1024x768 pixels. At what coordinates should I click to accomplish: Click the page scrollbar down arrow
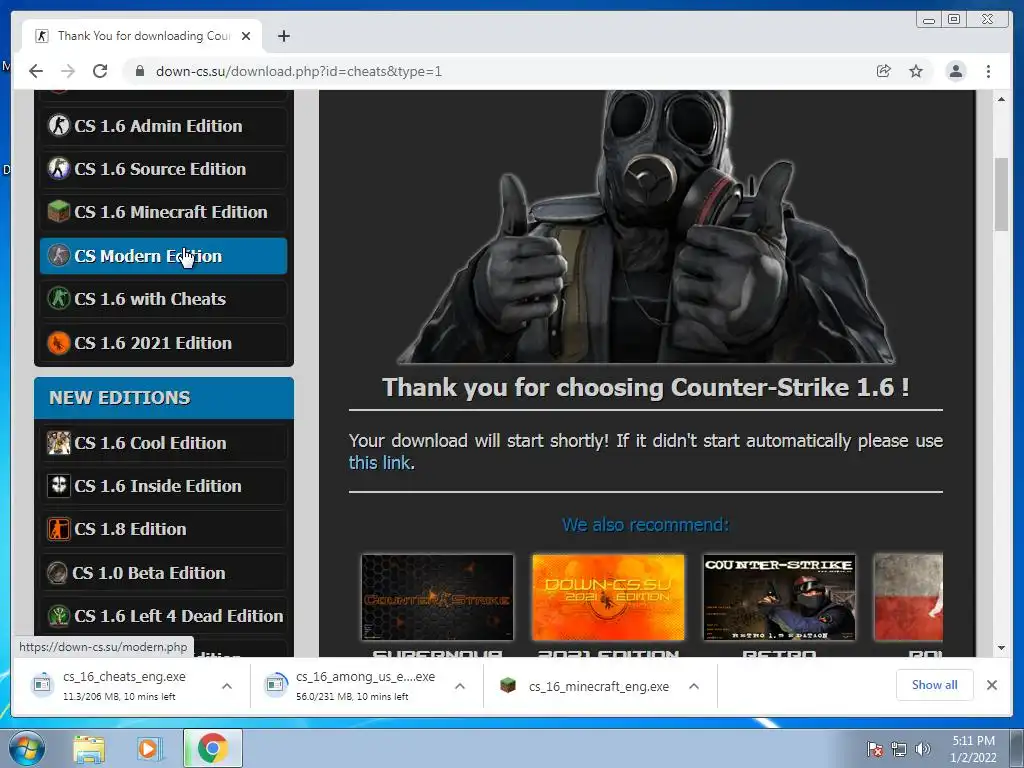pyautogui.click(x=1001, y=648)
